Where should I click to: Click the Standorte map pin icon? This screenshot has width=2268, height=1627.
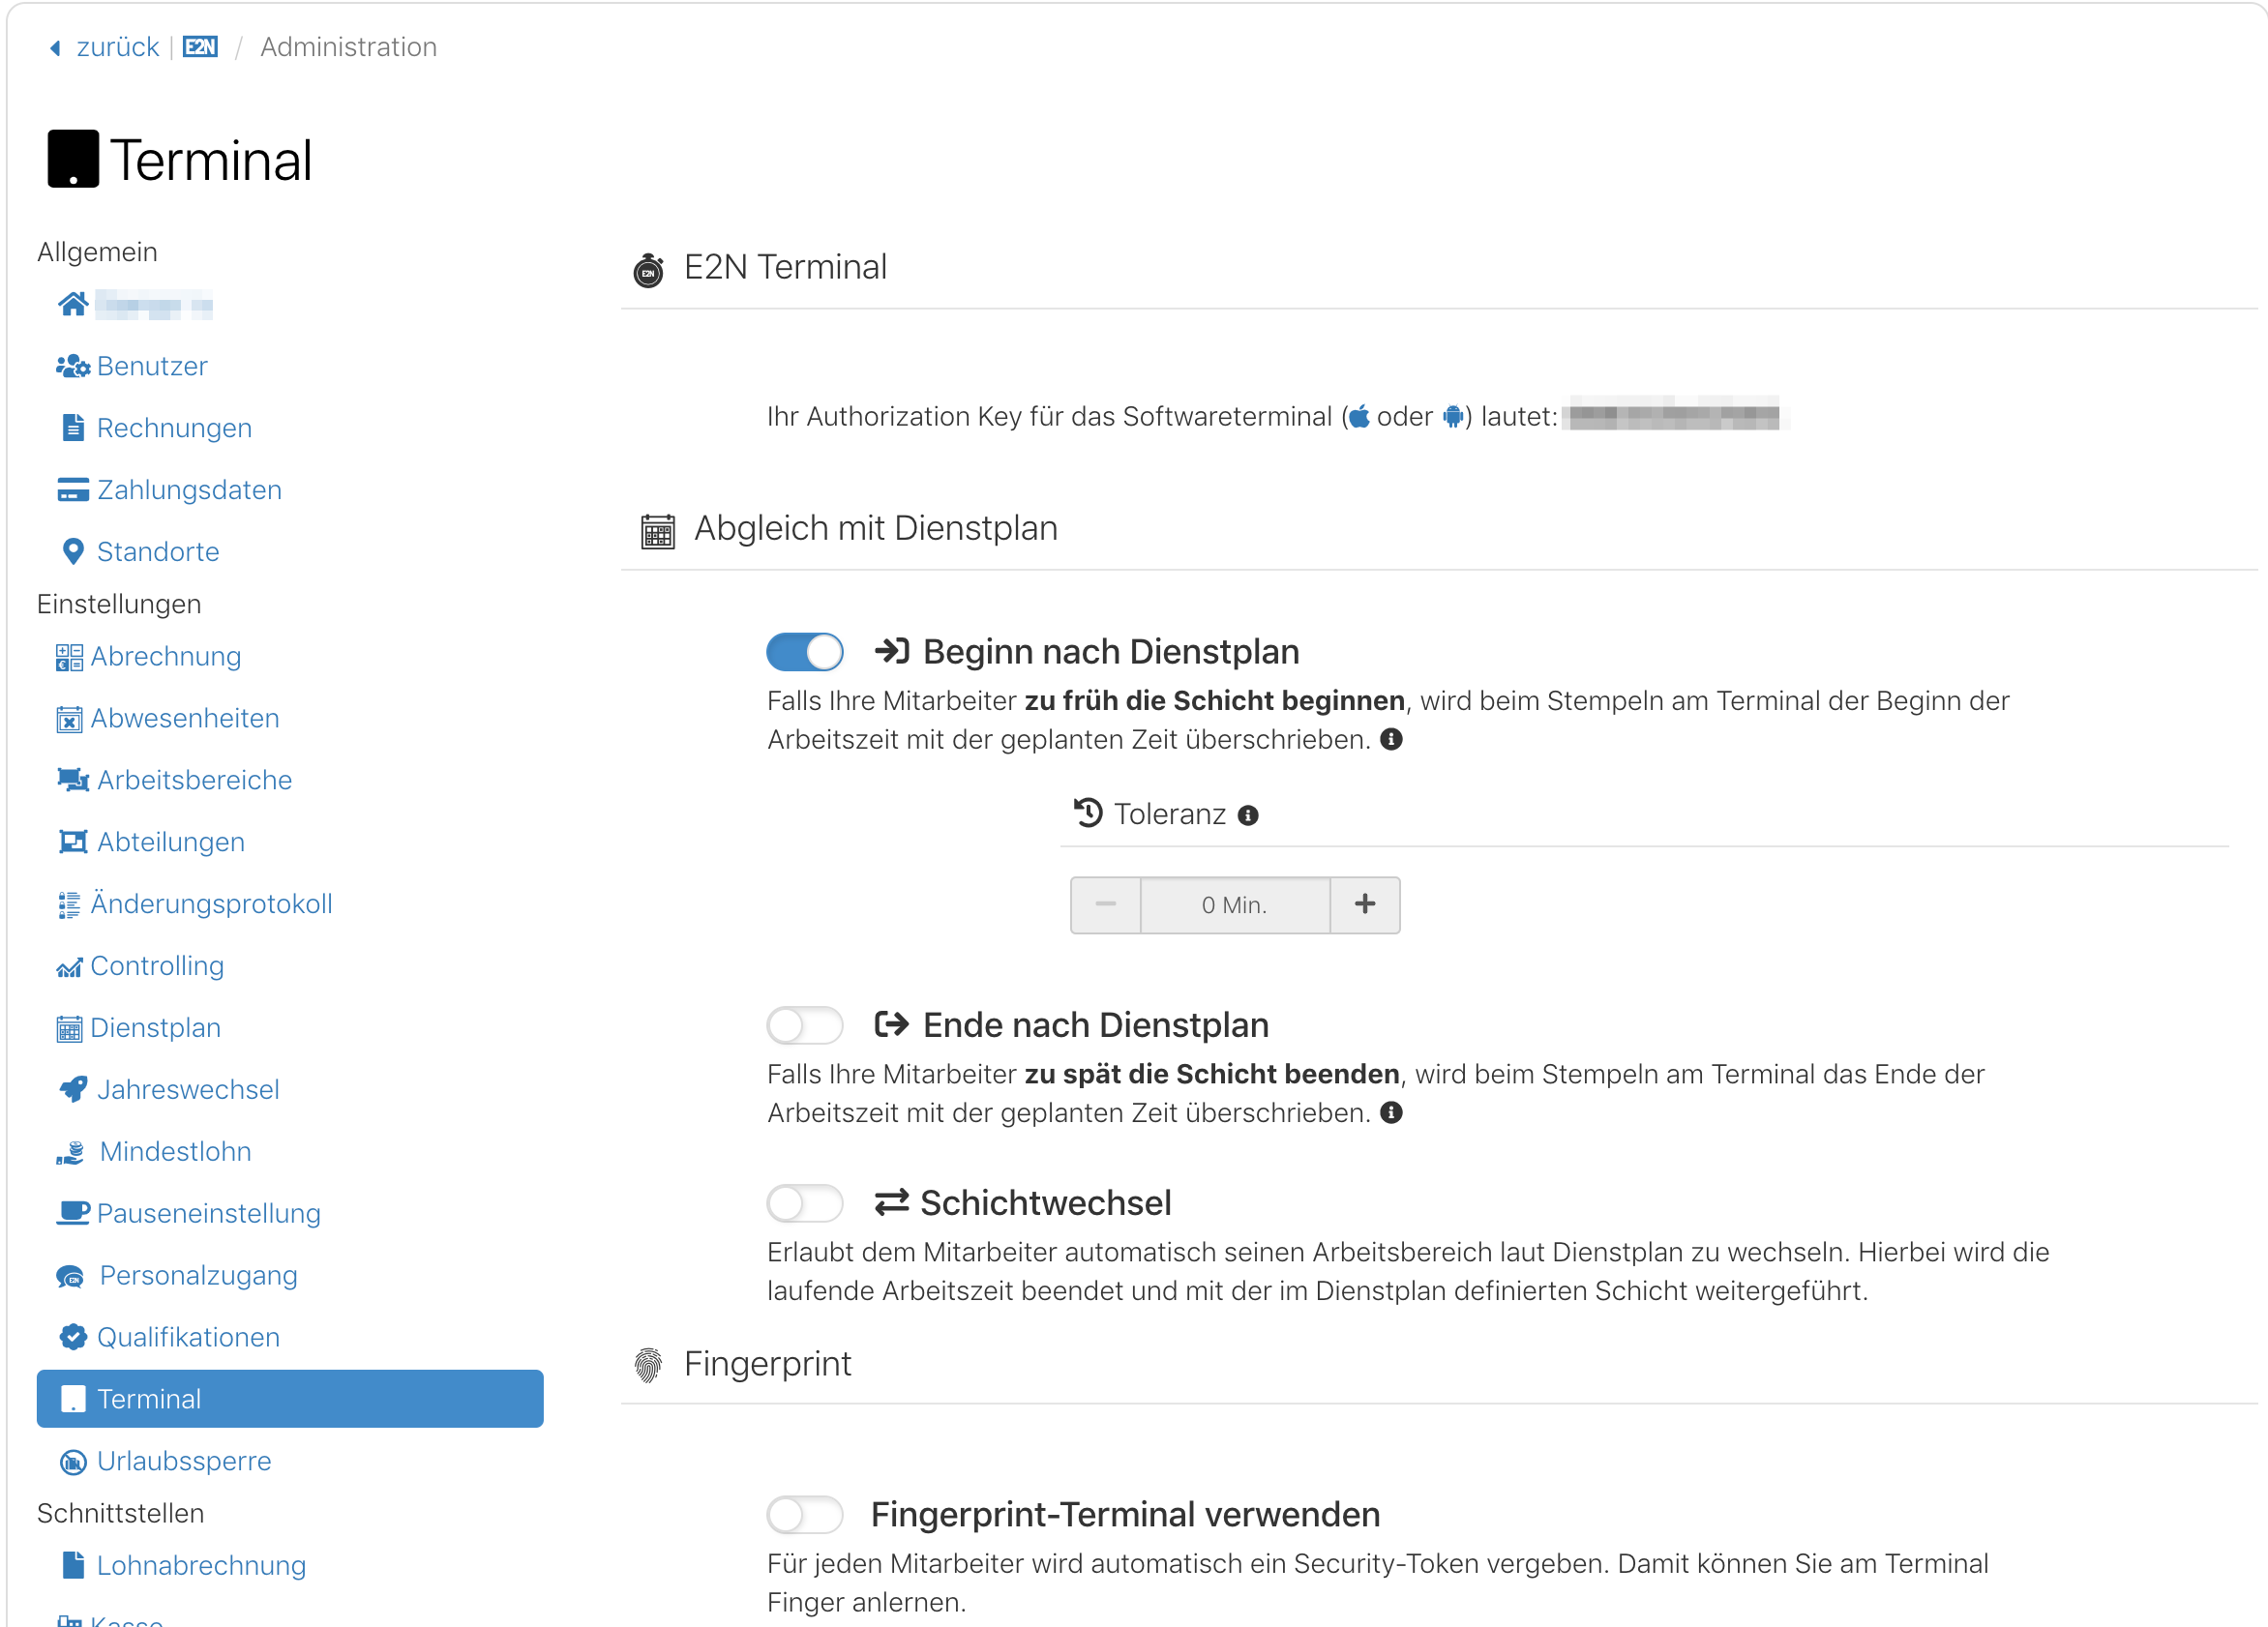pyautogui.click(x=73, y=552)
